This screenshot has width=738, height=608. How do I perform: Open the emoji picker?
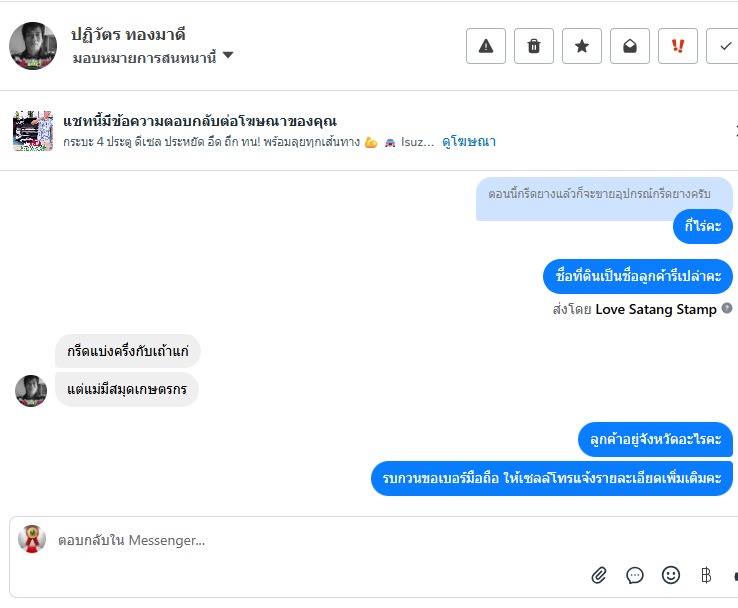coord(671,575)
